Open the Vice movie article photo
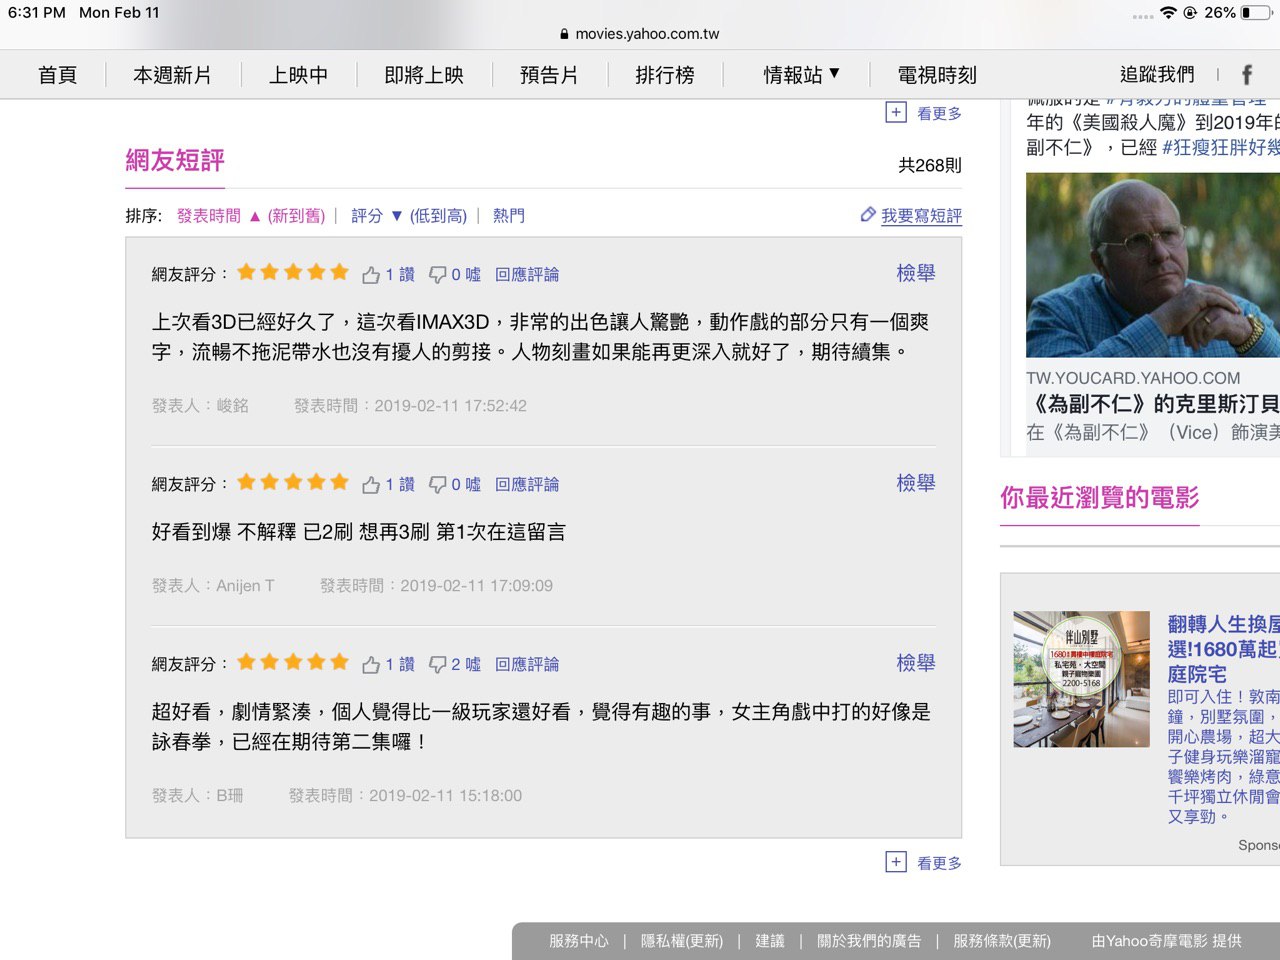This screenshot has height=960, width=1280. click(x=1153, y=265)
